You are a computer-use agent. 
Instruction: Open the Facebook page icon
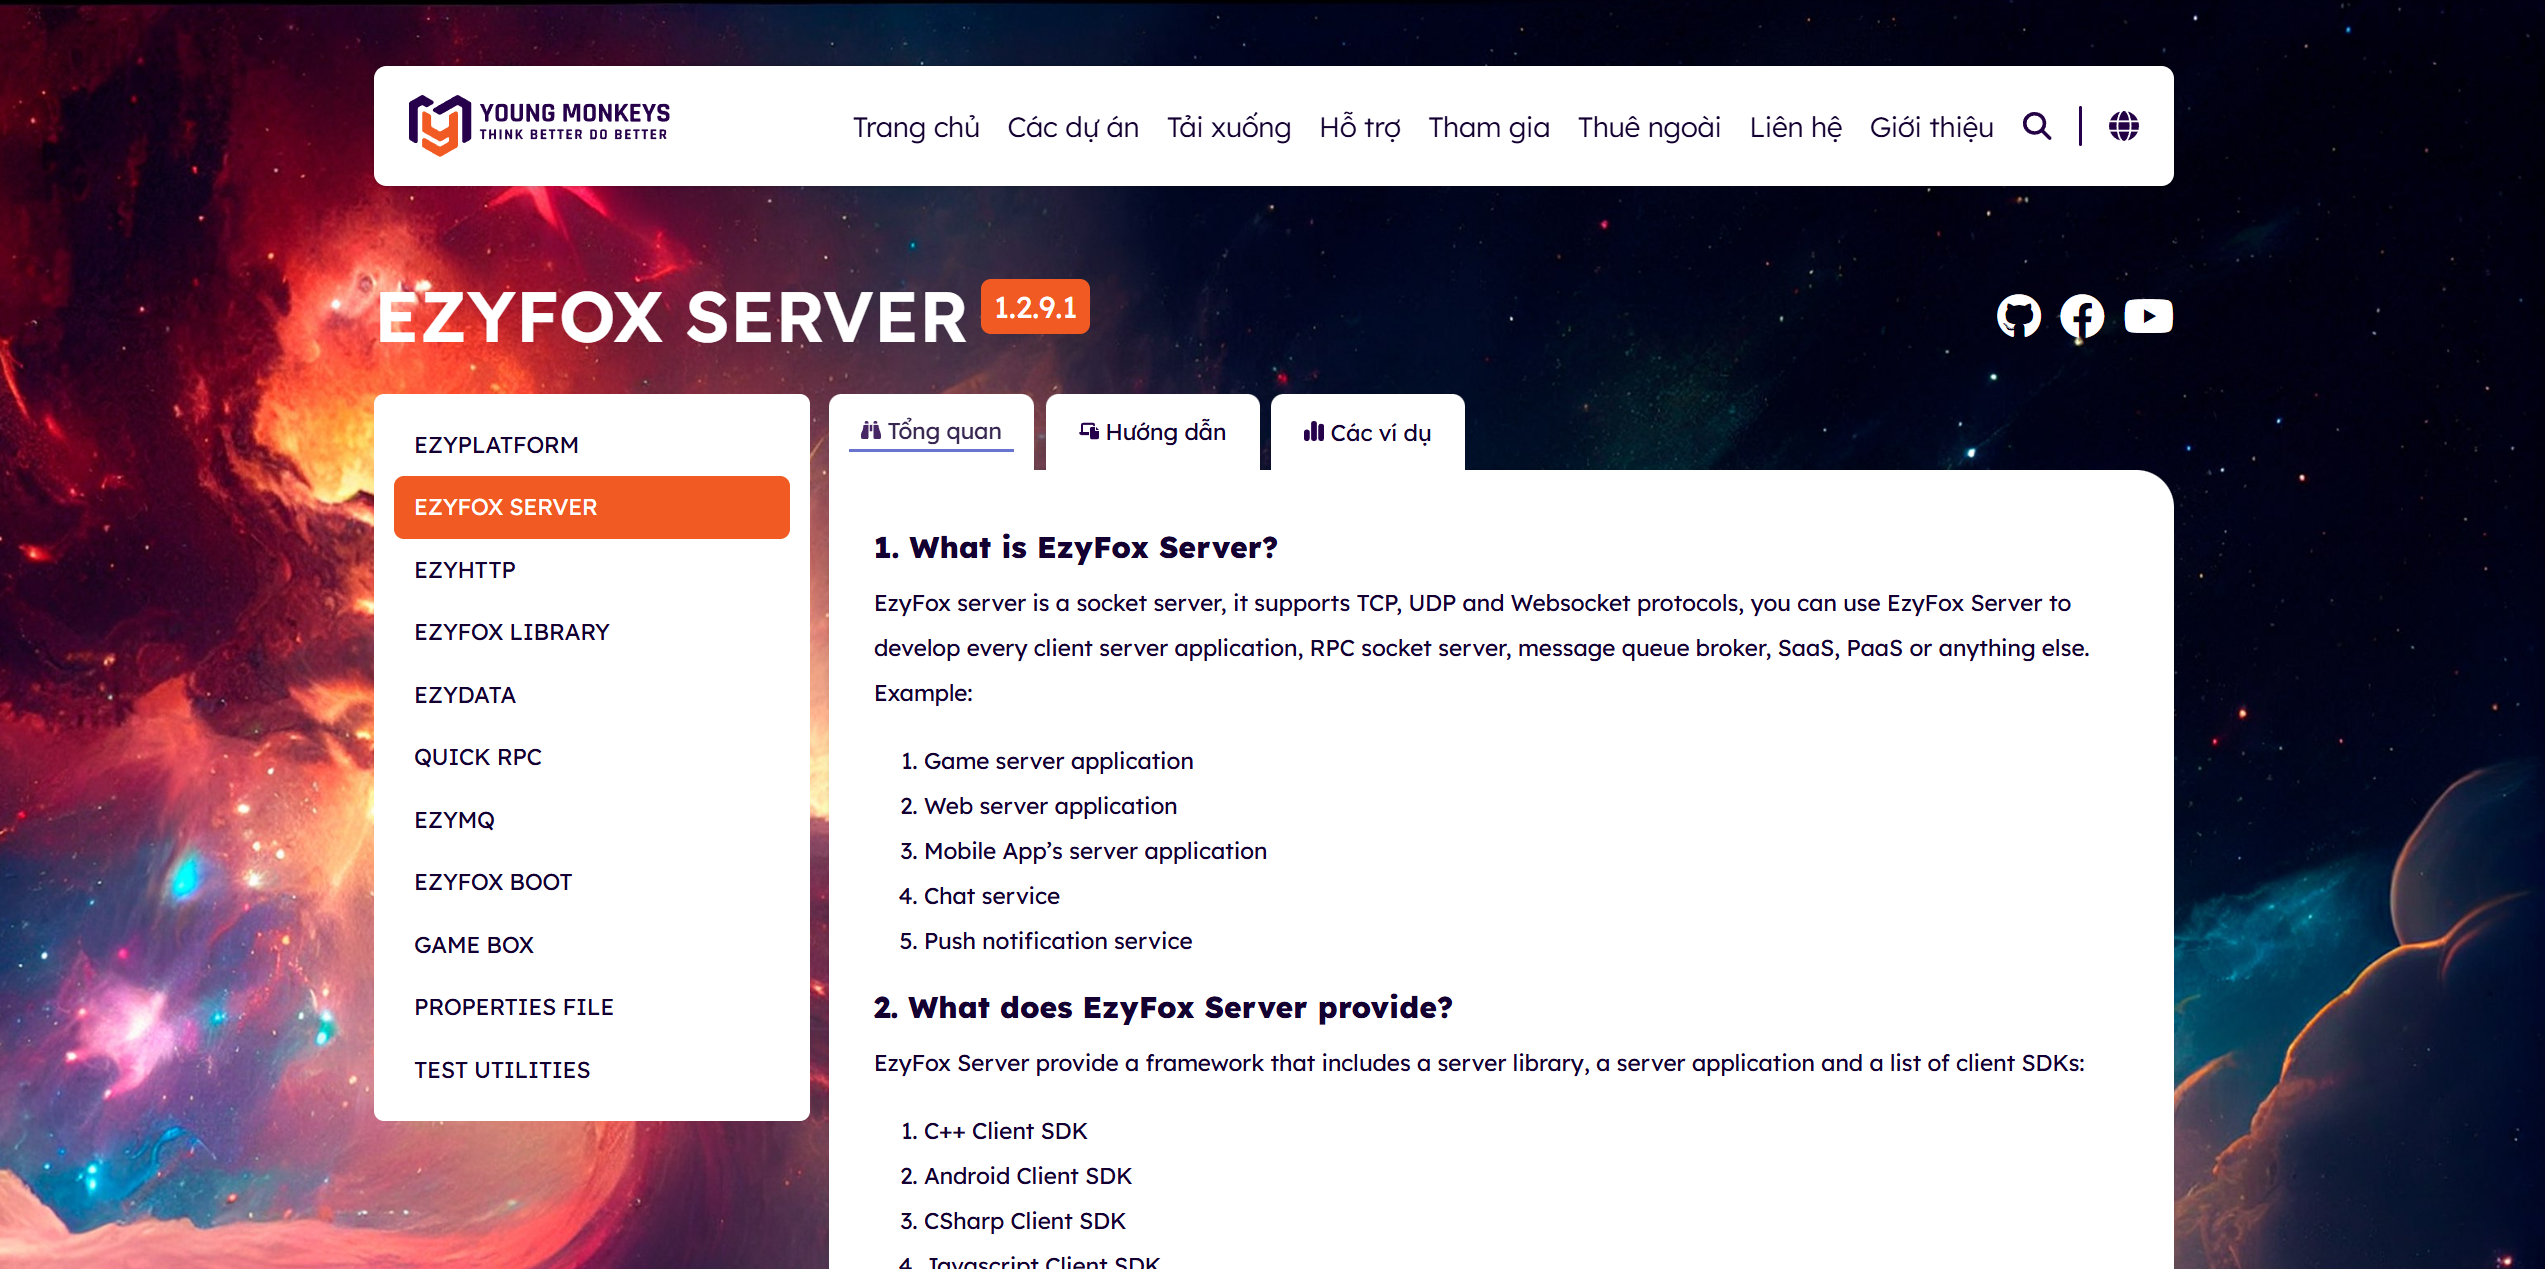tap(2082, 316)
